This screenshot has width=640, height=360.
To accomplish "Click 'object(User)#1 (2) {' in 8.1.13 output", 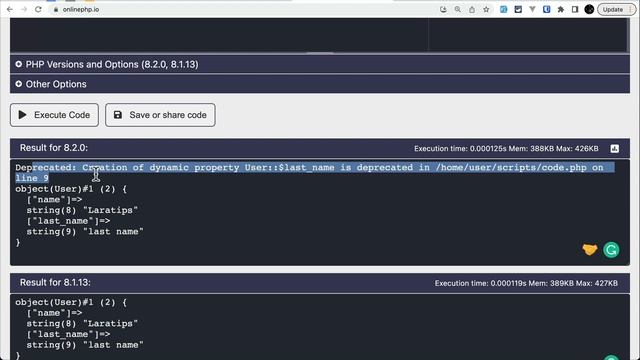I will tap(71, 302).
